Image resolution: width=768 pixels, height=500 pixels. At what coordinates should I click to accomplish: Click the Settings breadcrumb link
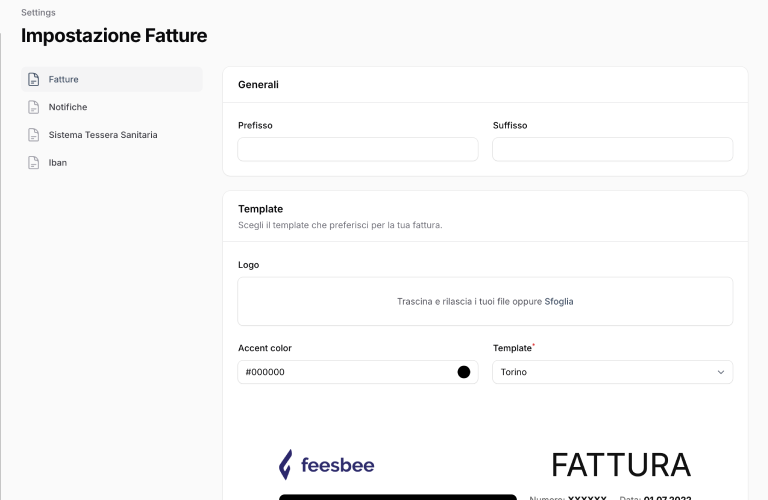[x=38, y=13]
